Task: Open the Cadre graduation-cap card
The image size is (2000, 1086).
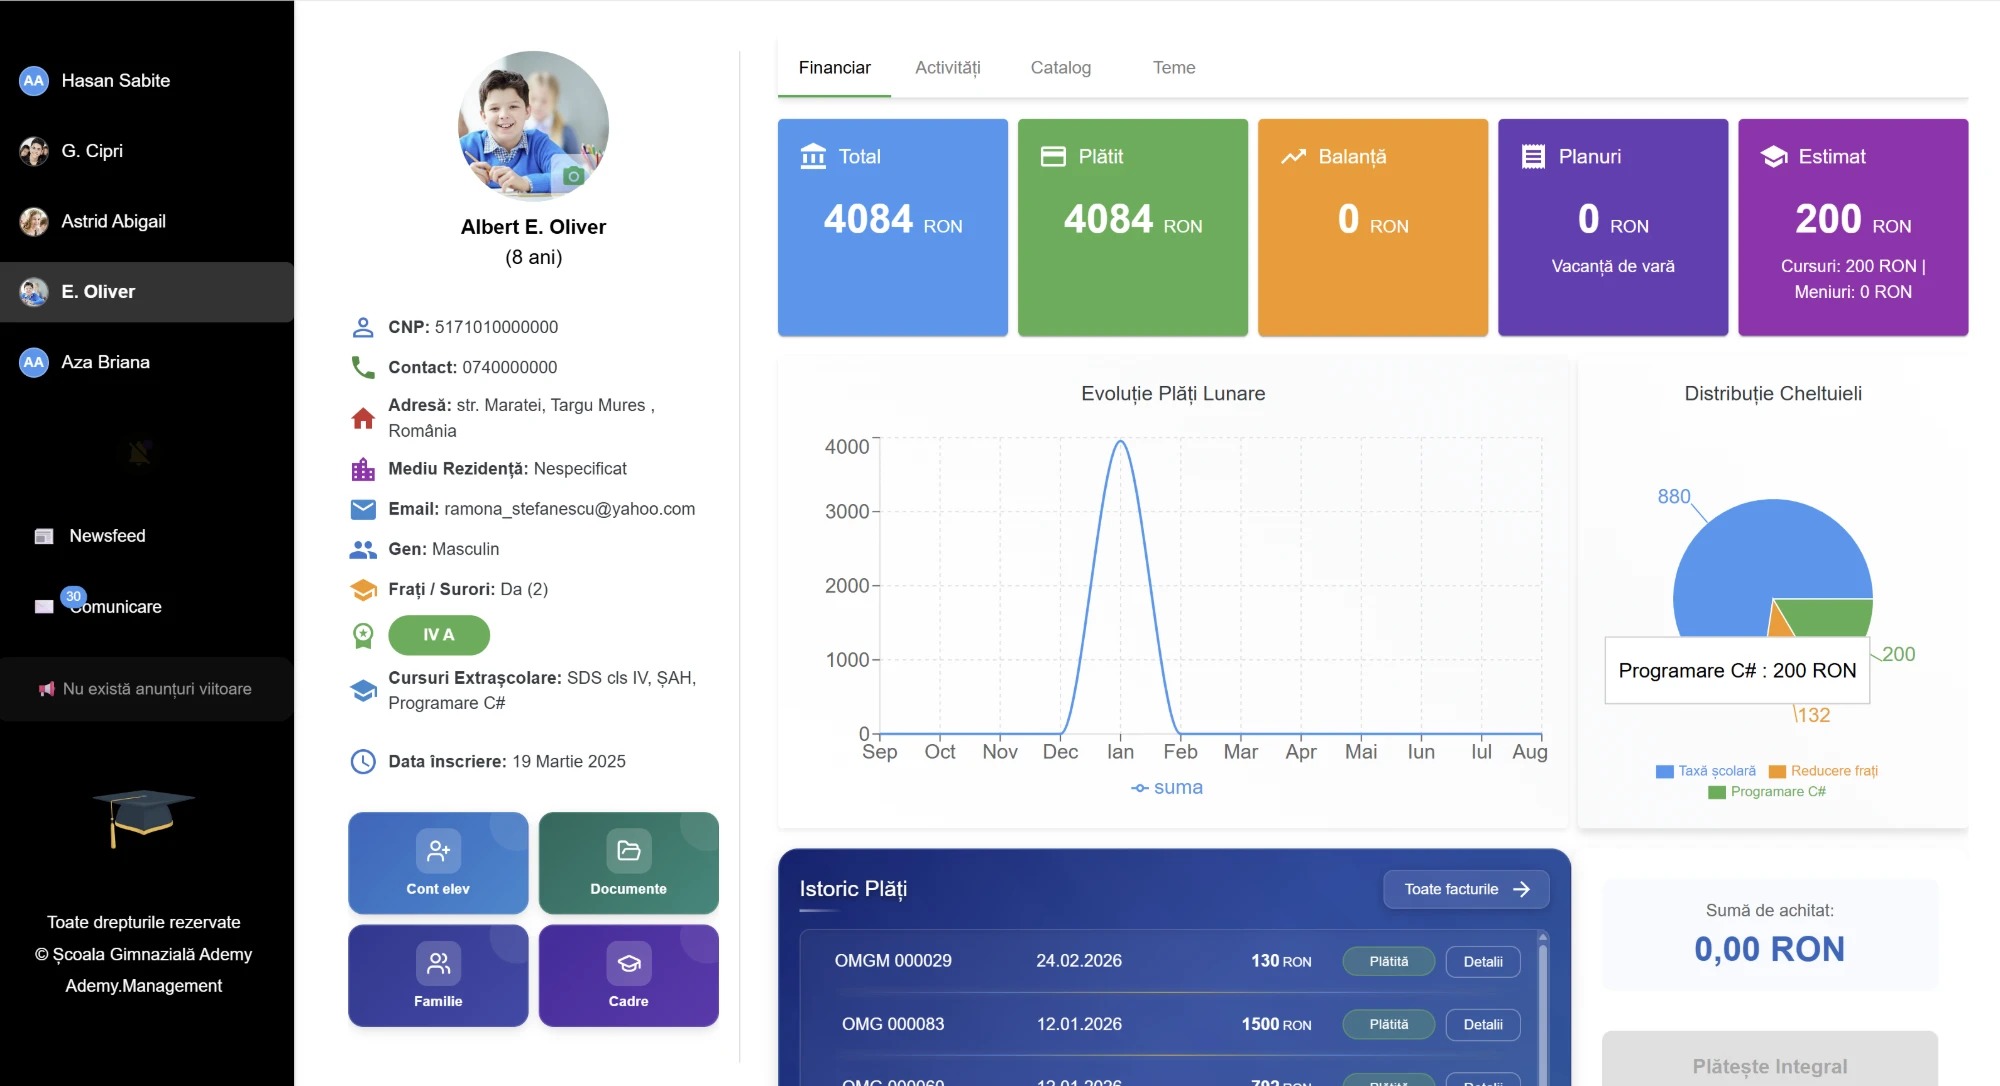Action: click(x=628, y=975)
